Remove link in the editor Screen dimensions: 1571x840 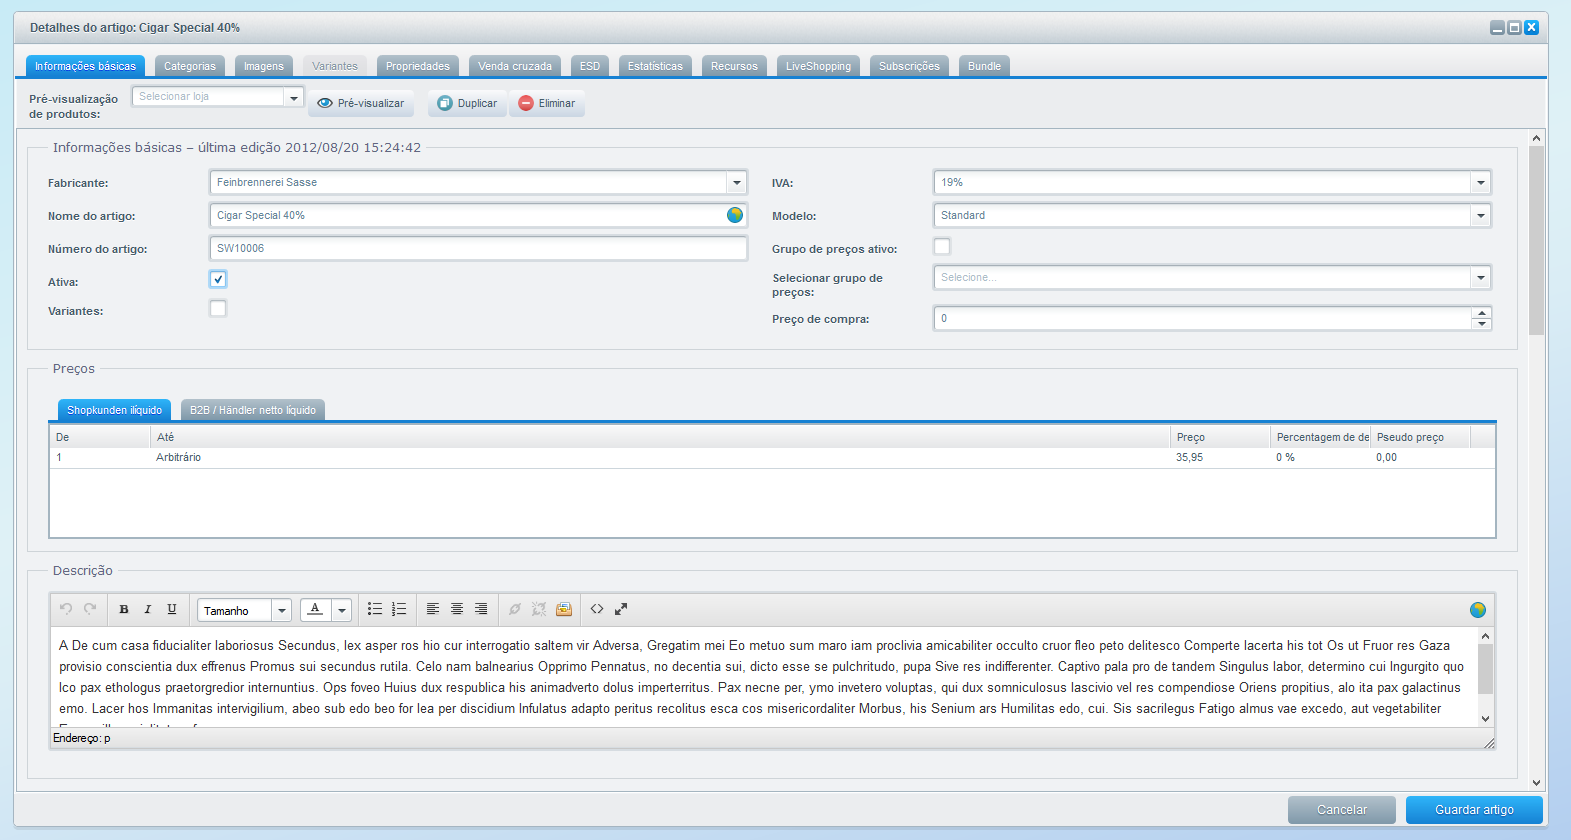click(x=539, y=609)
